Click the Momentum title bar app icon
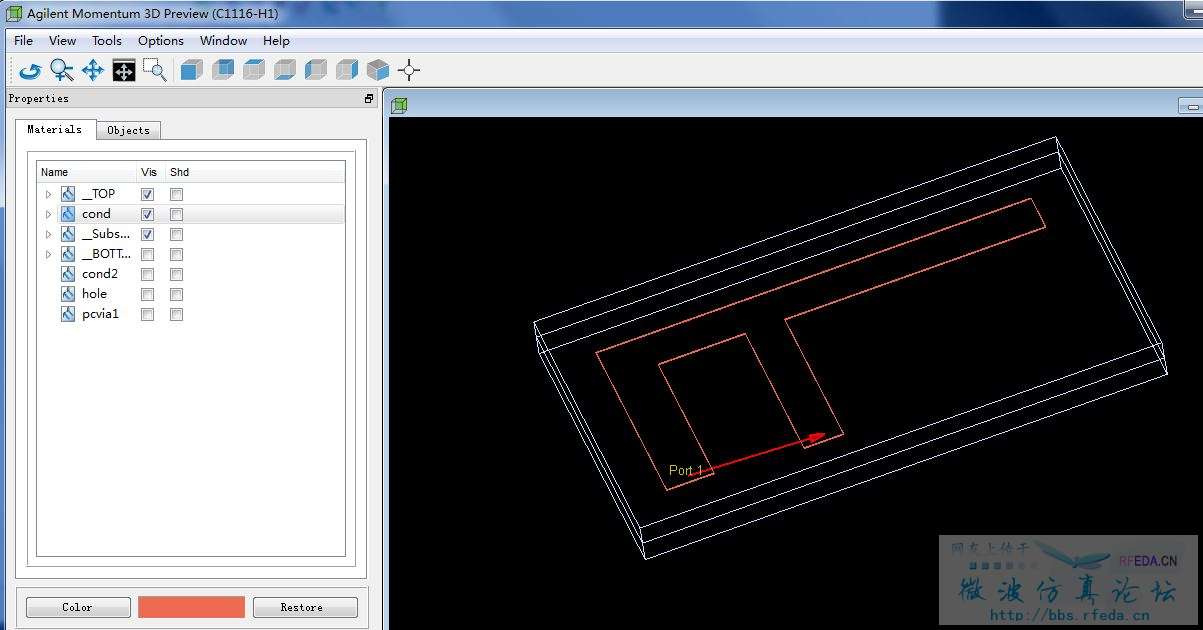Image resolution: width=1203 pixels, height=630 pixels. pos(14,14)
